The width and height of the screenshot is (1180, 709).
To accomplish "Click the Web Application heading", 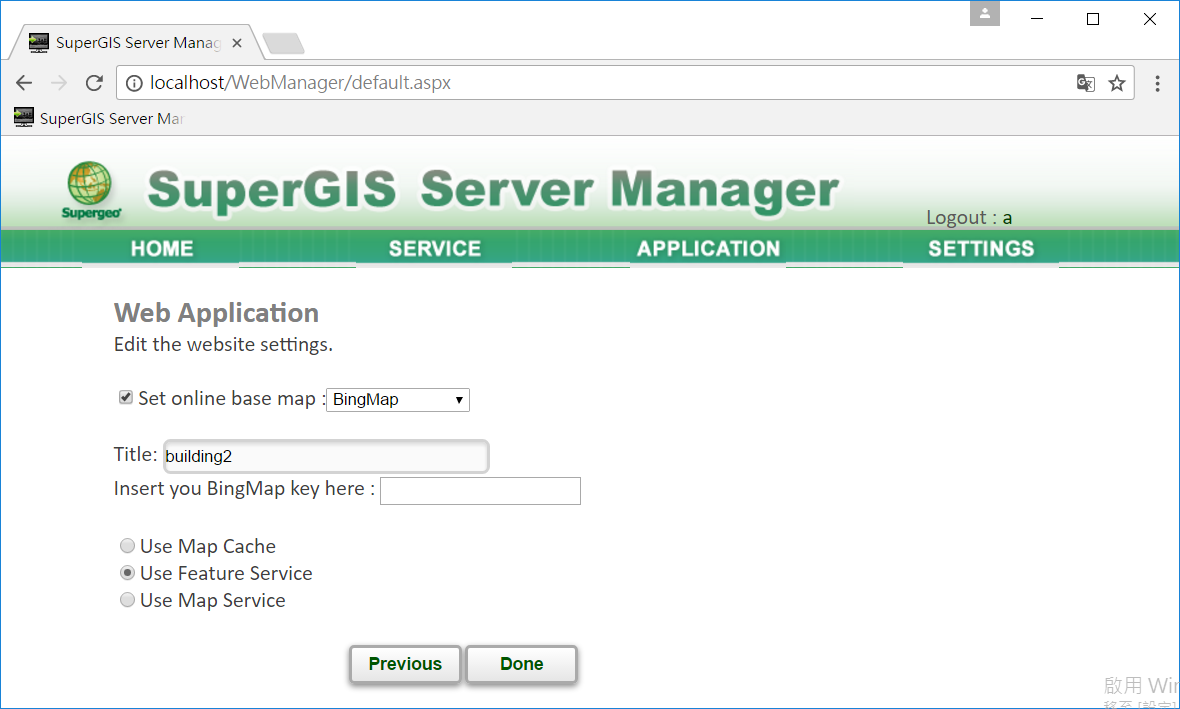I will point(217,312).
